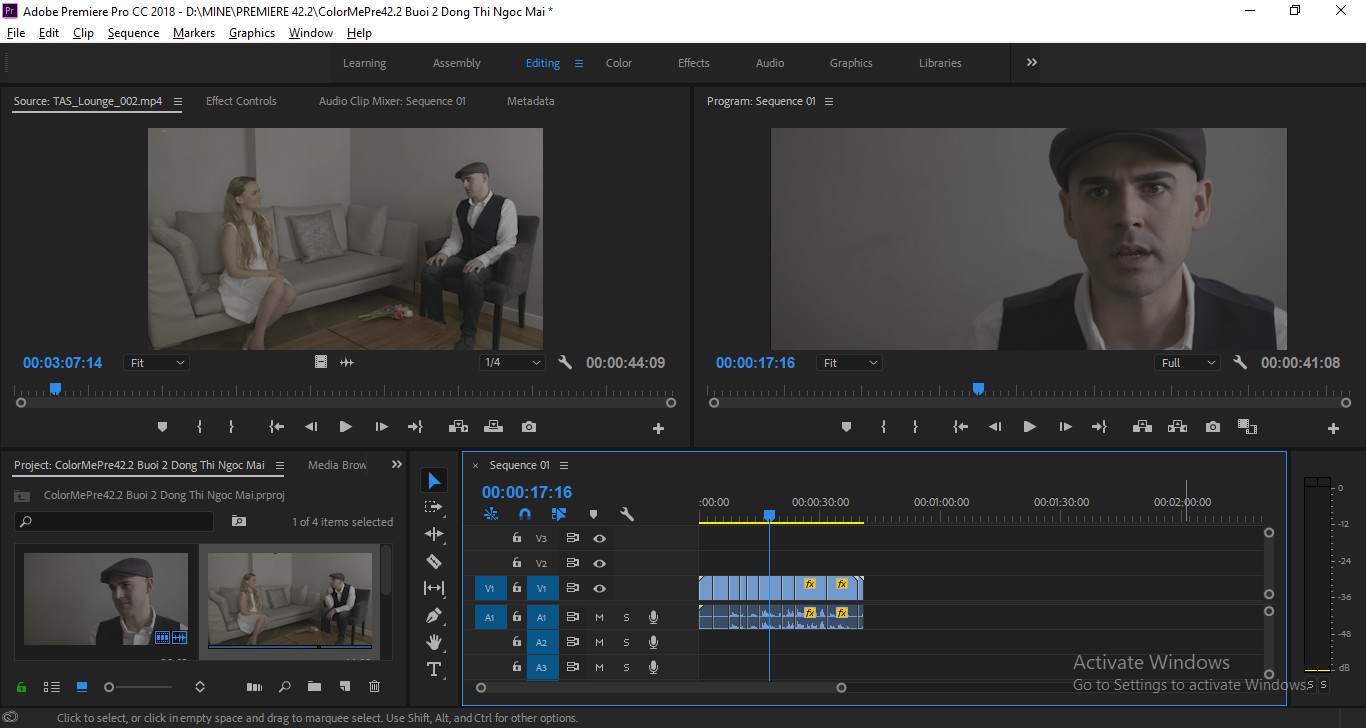Select the Type tool
Screen dimensions: 1366x728
(433, 669)
